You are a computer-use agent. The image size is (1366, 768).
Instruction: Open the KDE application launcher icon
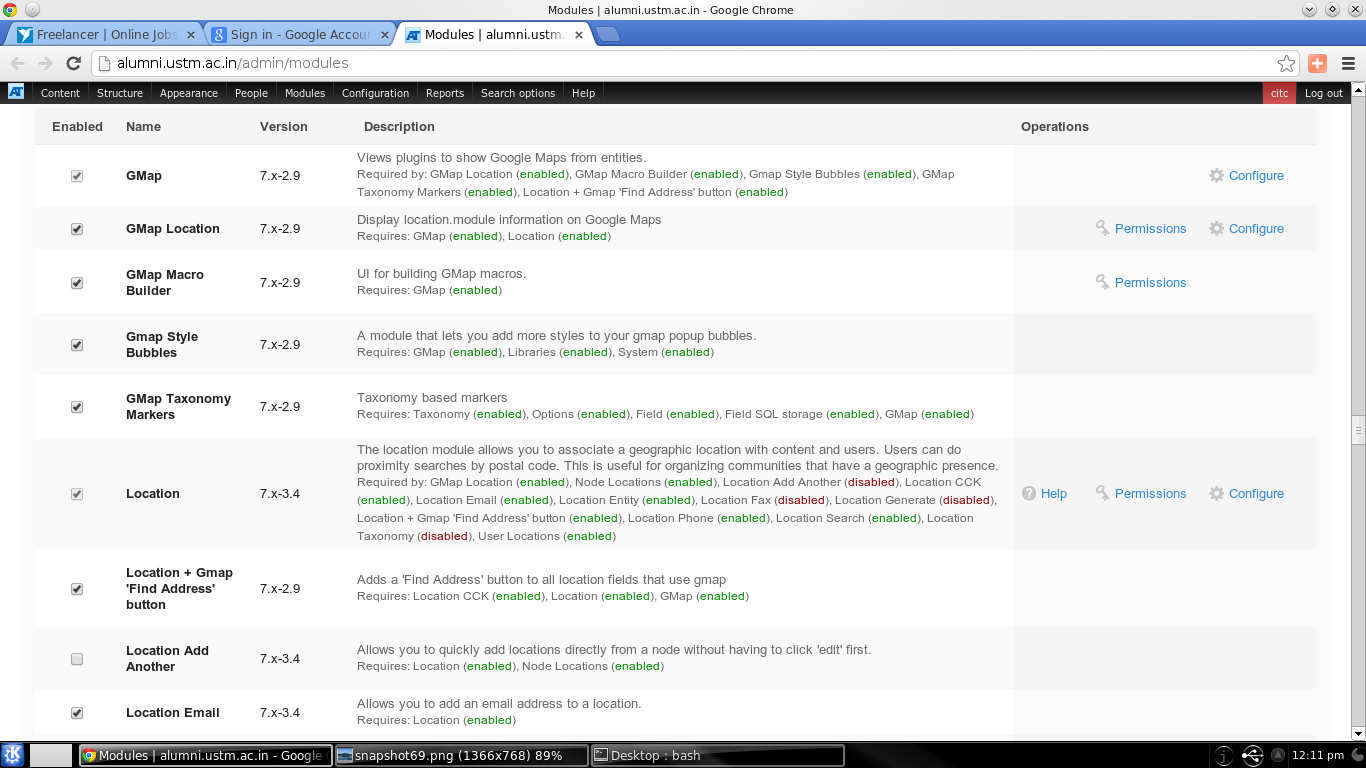point(13,755)
